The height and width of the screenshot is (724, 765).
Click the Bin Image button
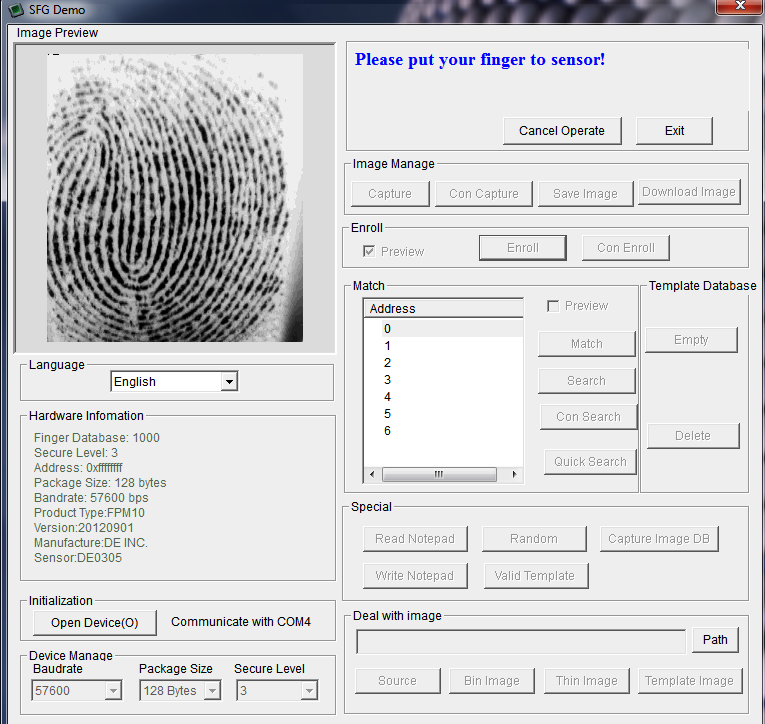492,681
